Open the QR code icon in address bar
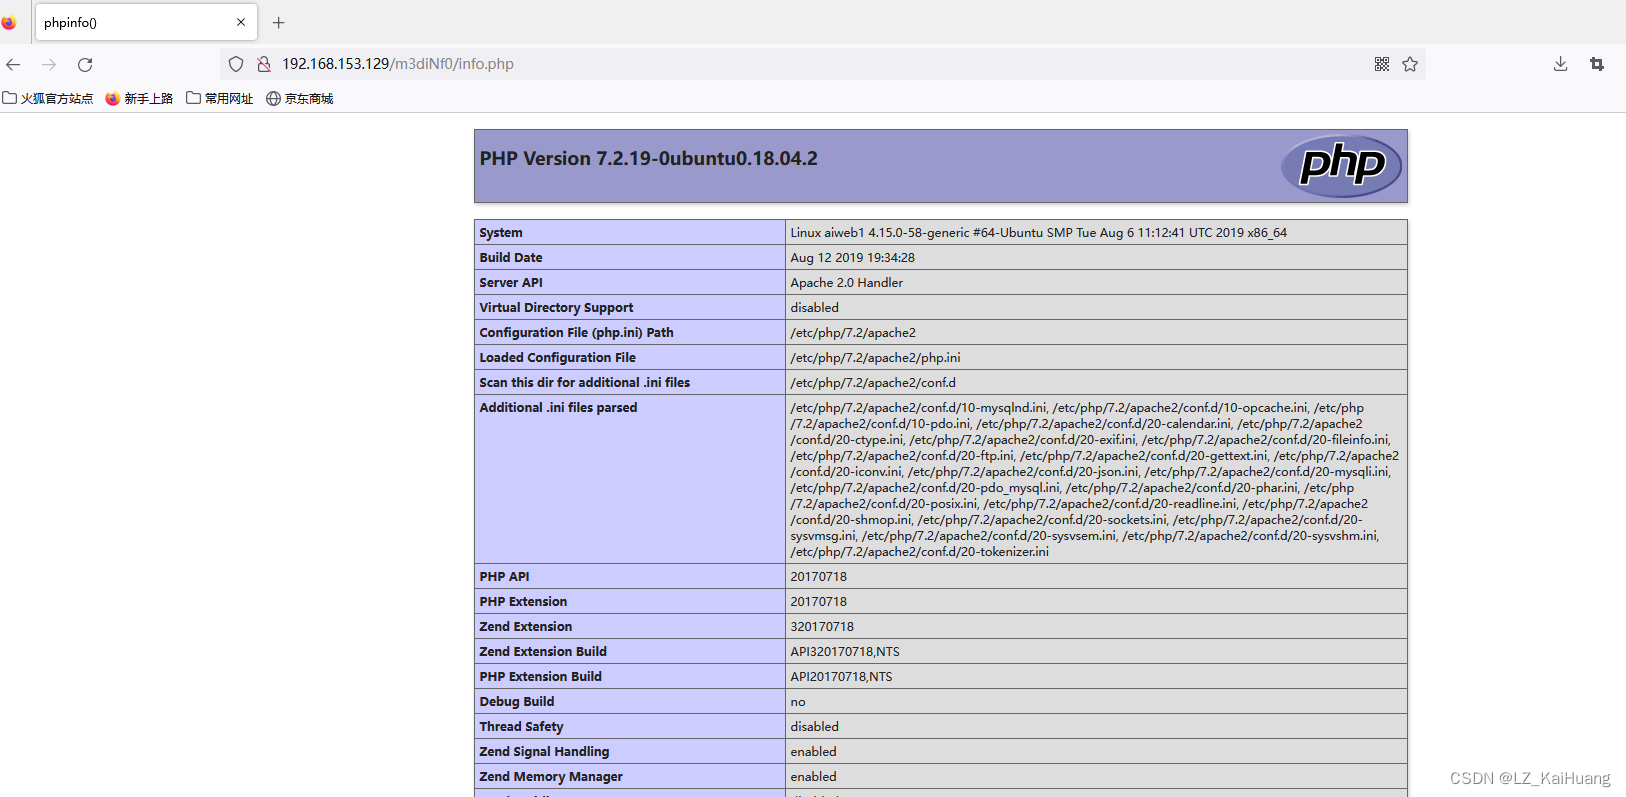Image resolution: width=1626 pixels, height=797 pixels. 1382,64
